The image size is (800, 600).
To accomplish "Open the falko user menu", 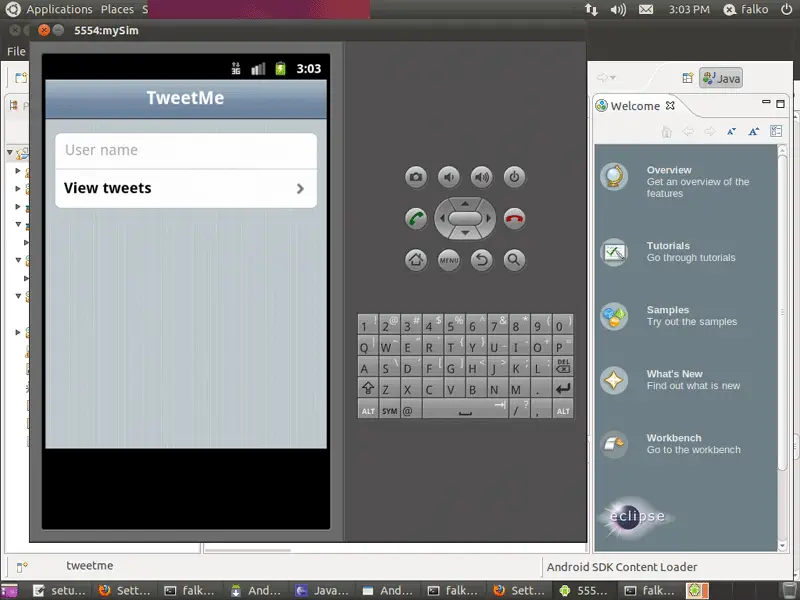I will [746, 9].
